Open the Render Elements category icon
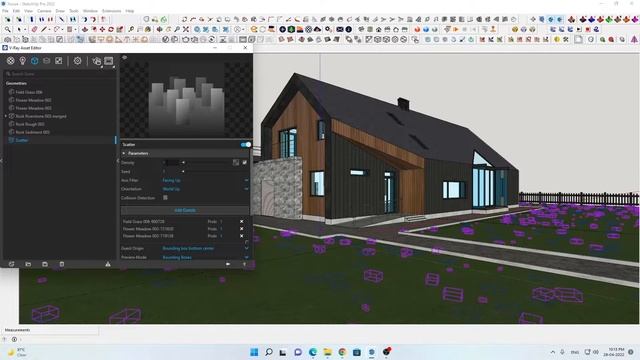This screenshot has height=360, width=640. [x=47, y=61]
